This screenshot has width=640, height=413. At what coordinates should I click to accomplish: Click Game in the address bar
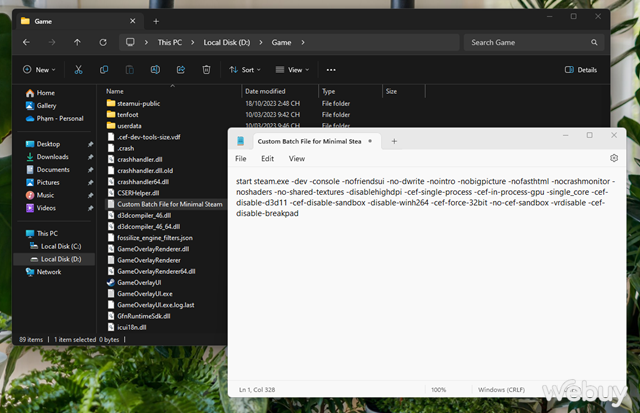click(x=282, y=42)
